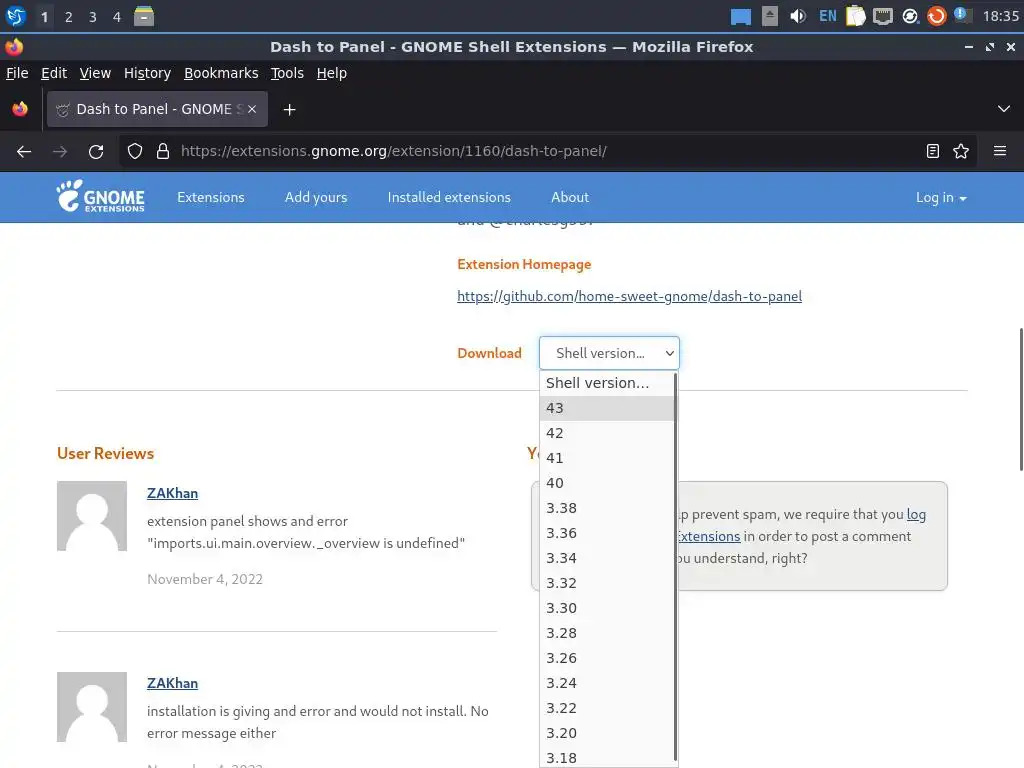Show site security padlock info

coord(163,152)
